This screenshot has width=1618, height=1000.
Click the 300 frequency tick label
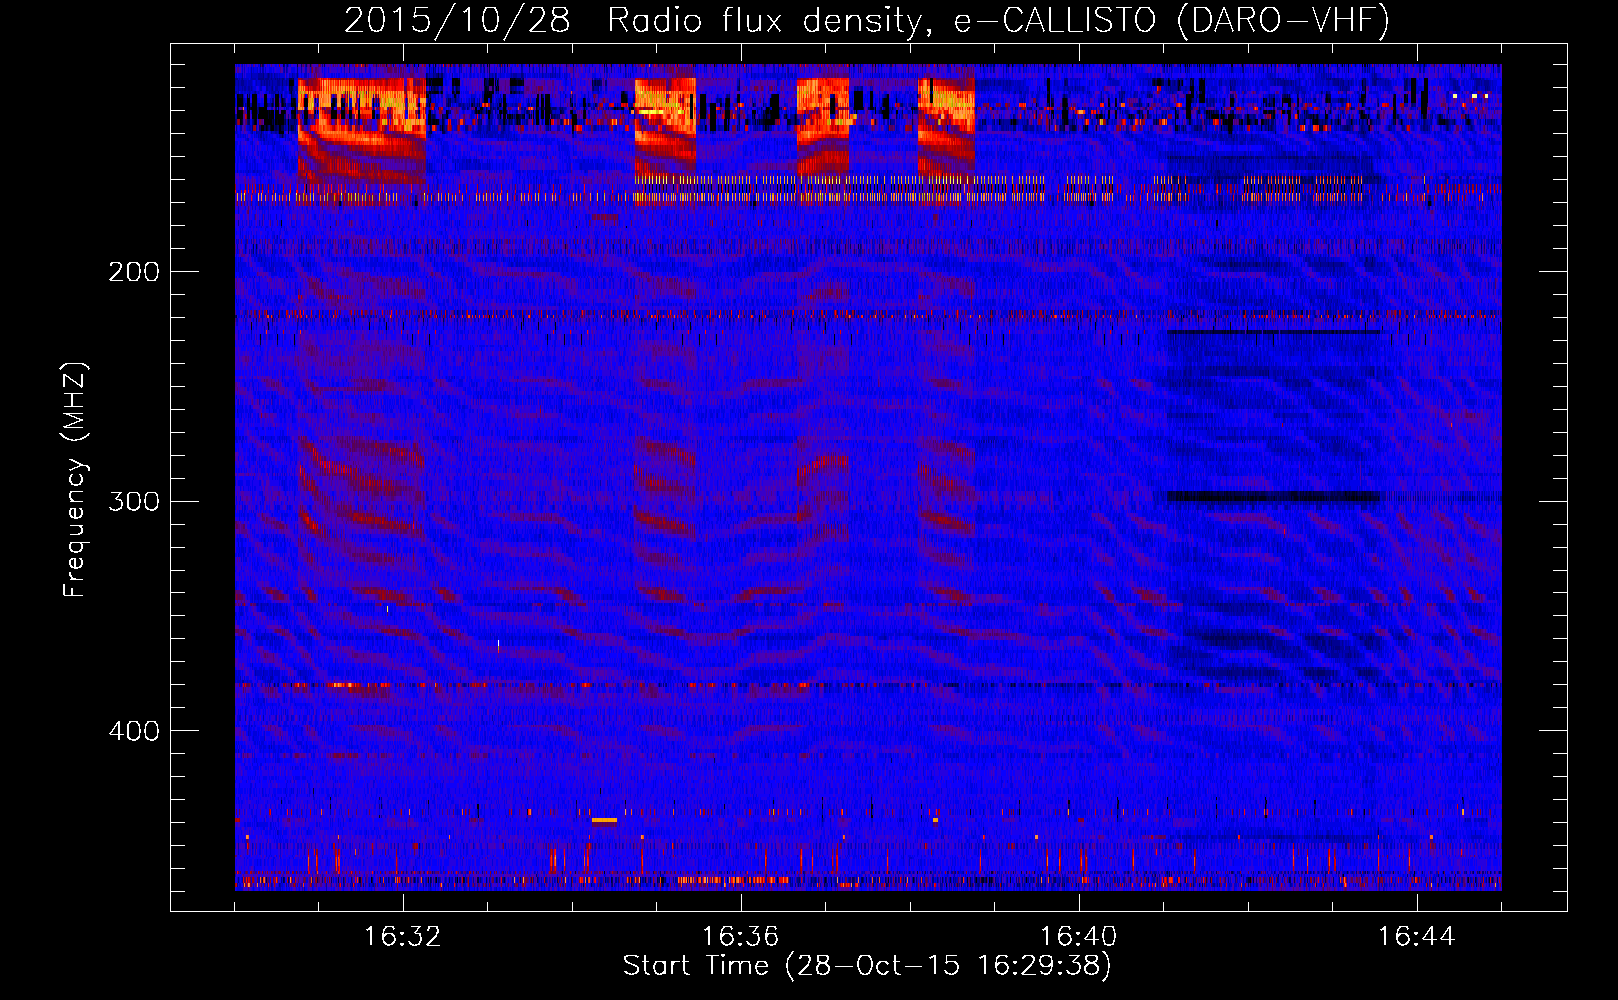pos(134,501)
